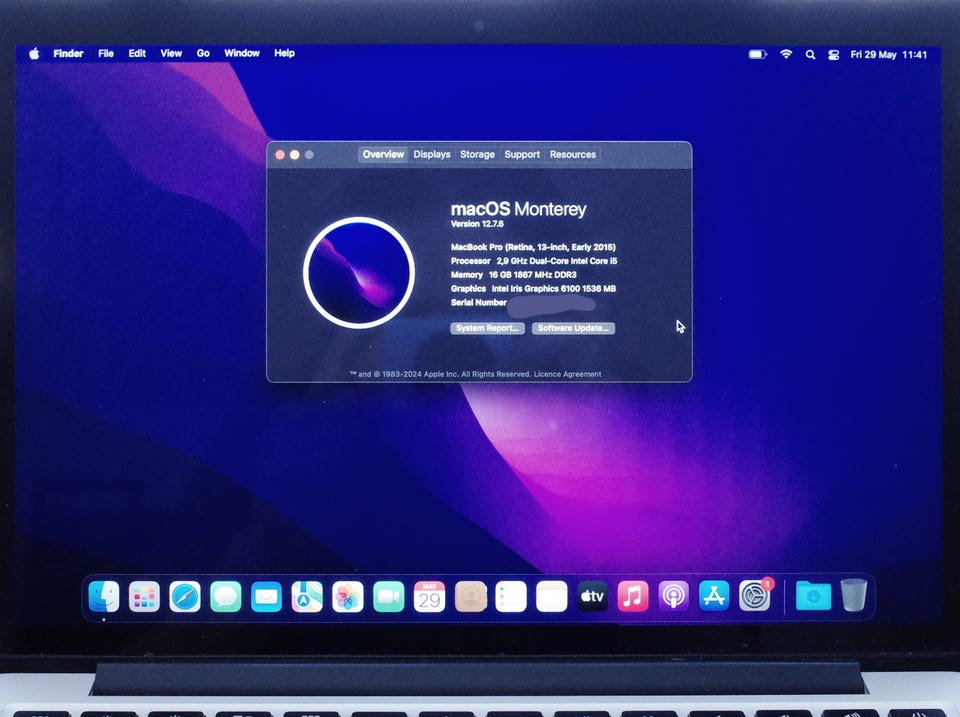
Task: Click the Version 12.7.6 text
Action: click(x=477, y=224)
